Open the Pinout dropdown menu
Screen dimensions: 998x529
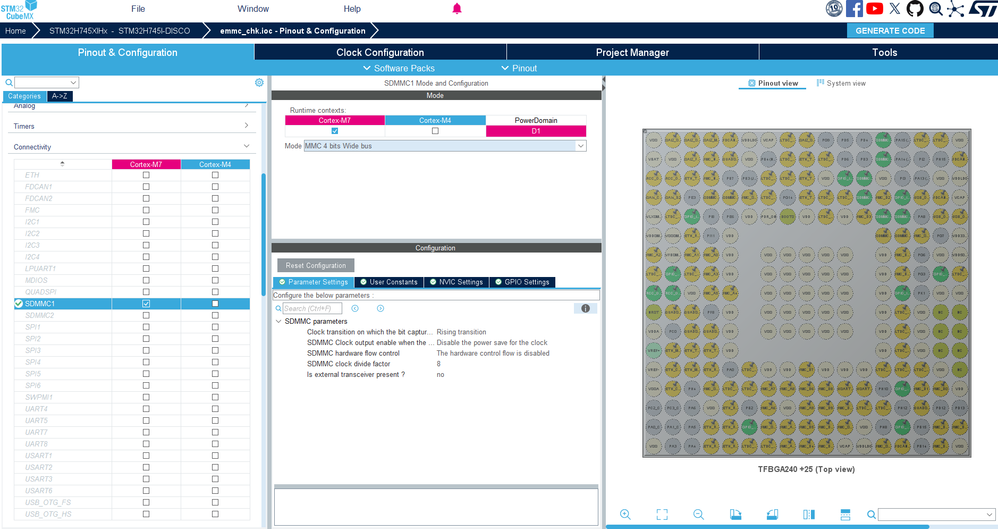(x=519, y=68)
